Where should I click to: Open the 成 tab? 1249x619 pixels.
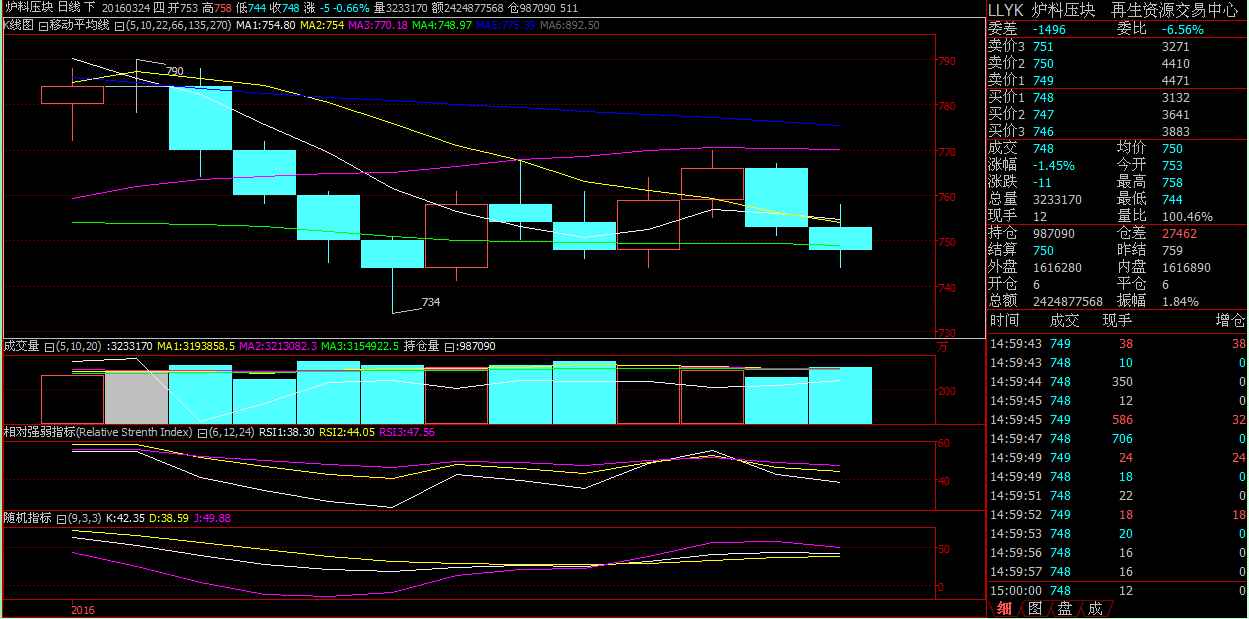pyautogui.click(x=1094, y=608)
